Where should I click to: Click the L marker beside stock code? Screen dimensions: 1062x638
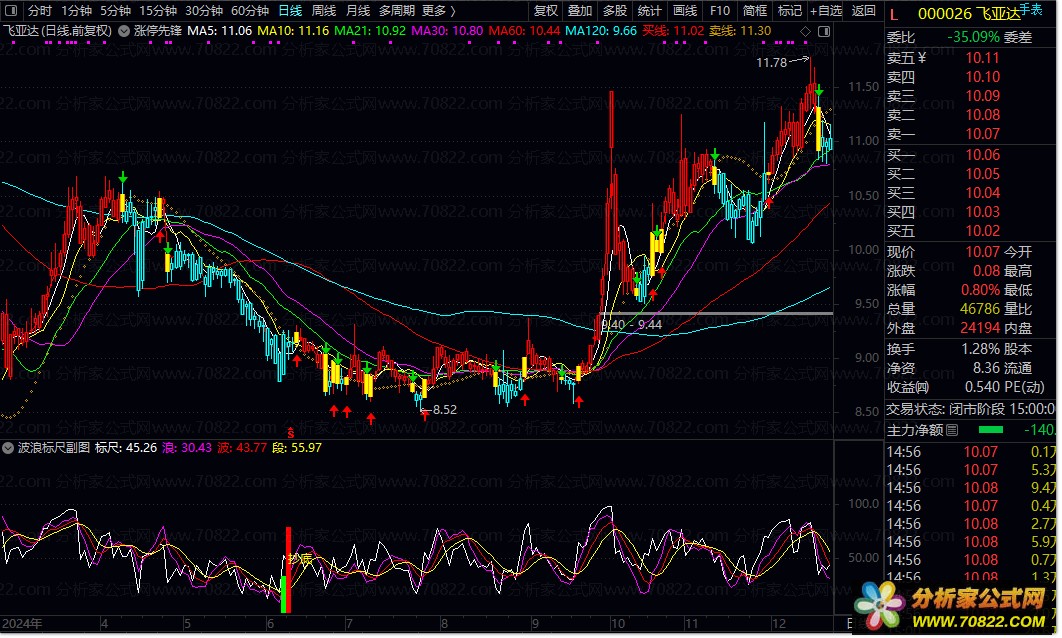click(x=894, y=14)
